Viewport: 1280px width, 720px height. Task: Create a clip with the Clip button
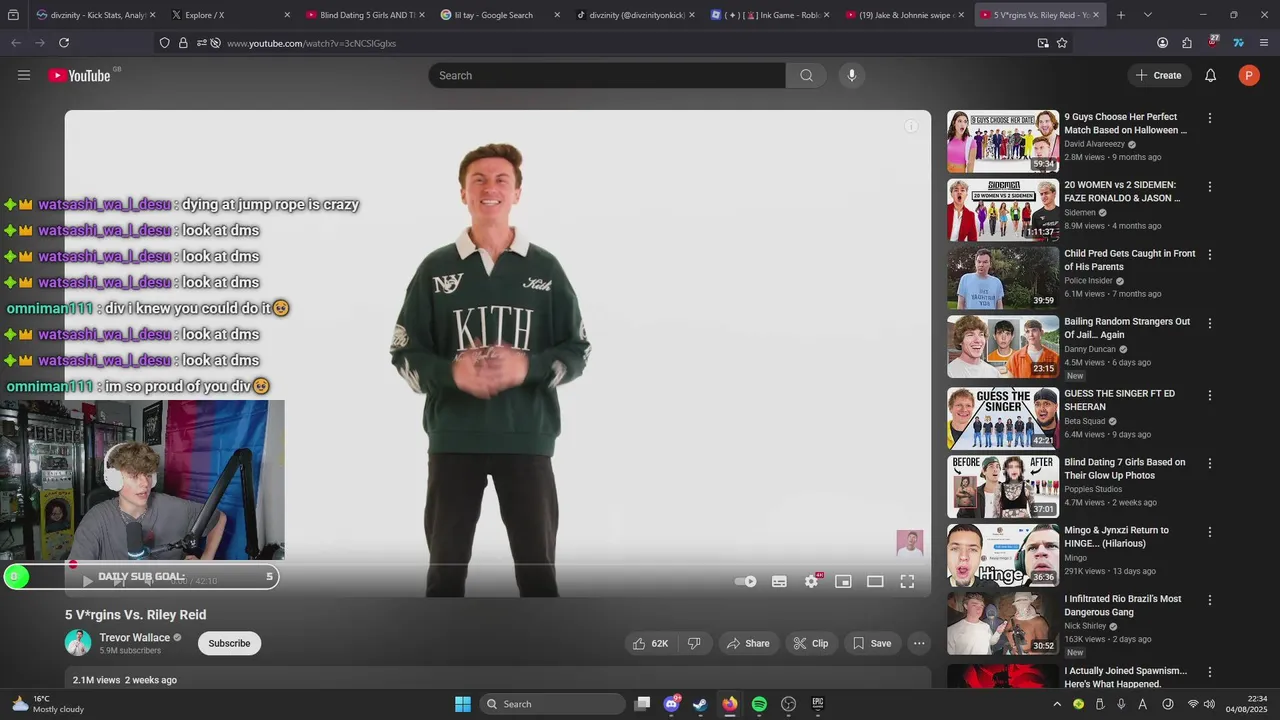811,643
